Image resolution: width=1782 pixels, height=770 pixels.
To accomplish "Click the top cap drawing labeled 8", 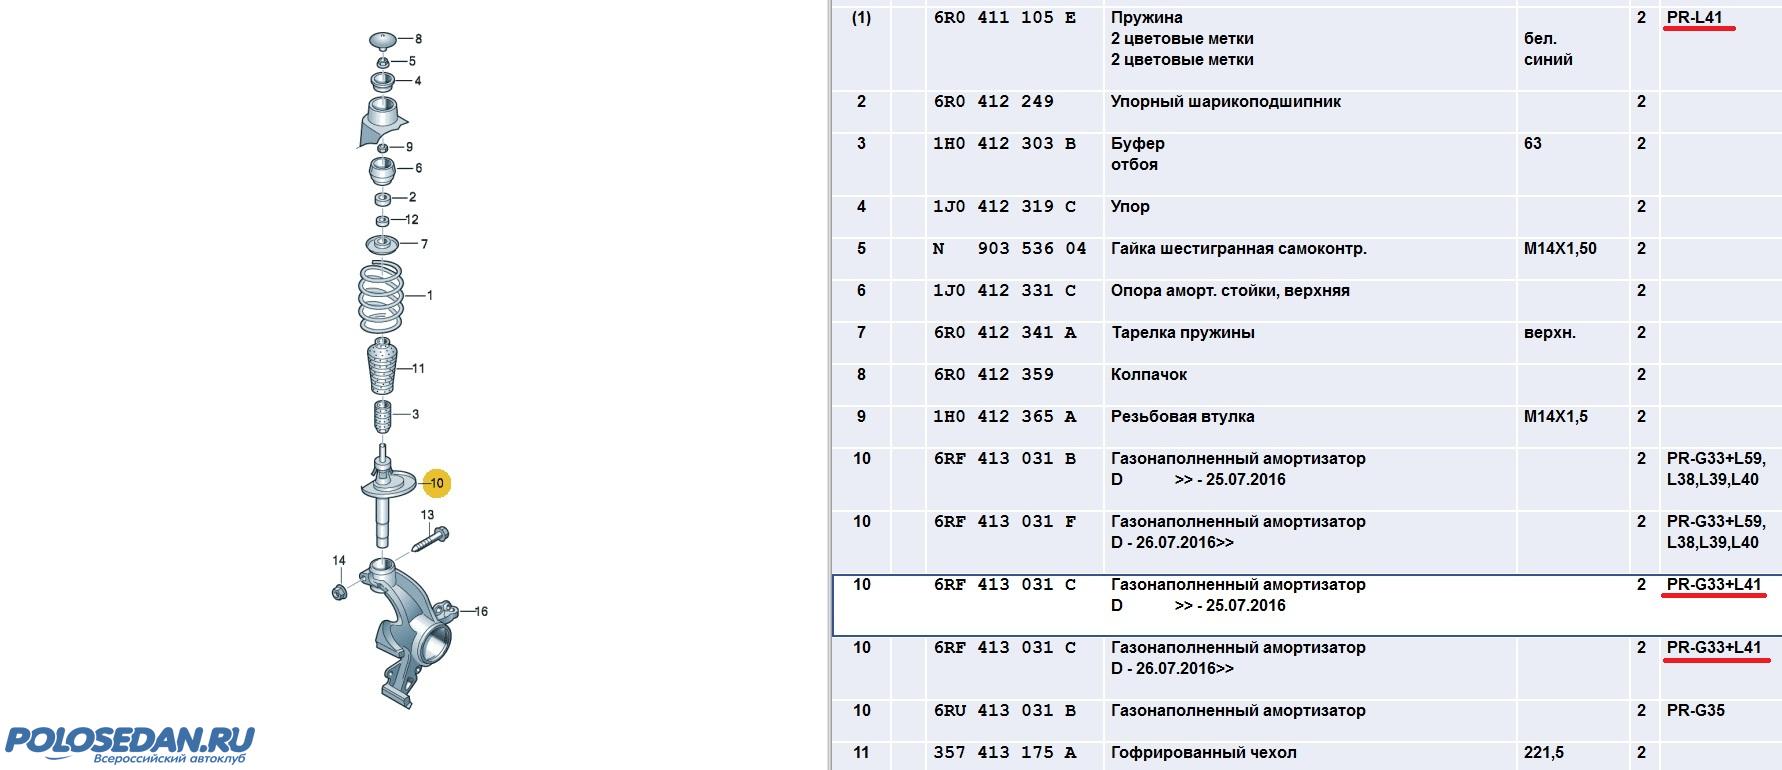I will (x=380, y=41).
